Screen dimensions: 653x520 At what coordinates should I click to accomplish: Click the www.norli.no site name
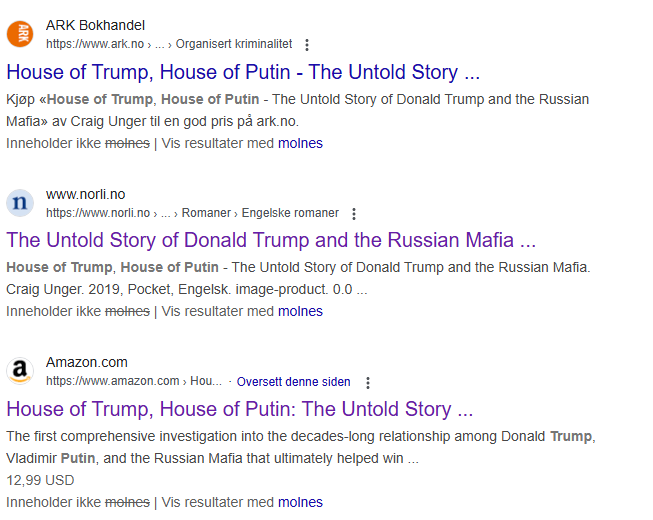[x=85, y=194]
